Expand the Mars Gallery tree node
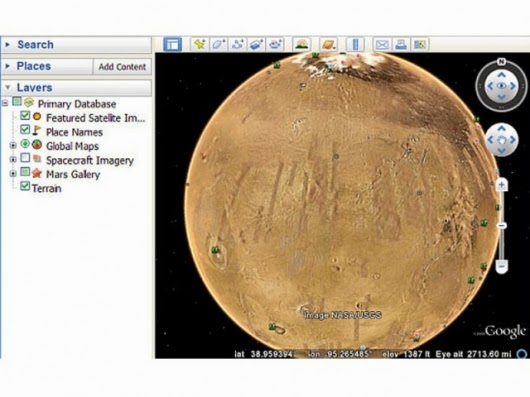 [13, 174]
